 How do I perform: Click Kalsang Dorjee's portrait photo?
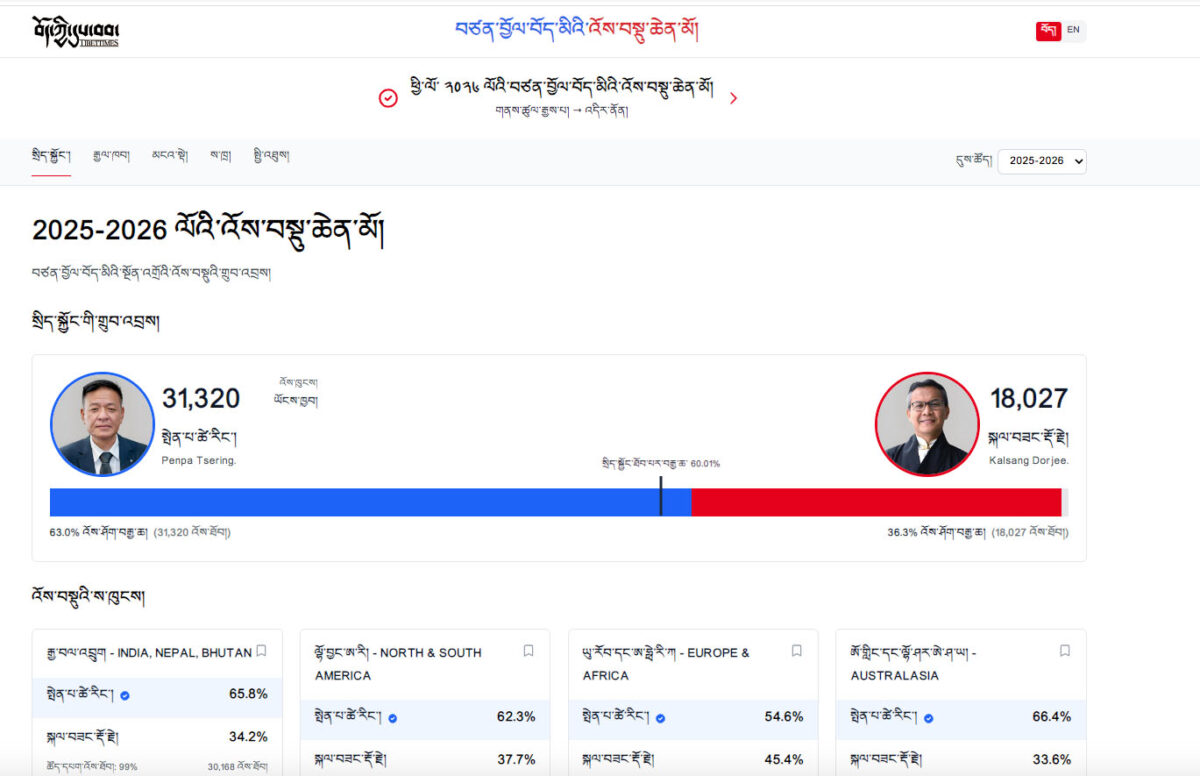(x=926, y=424)
